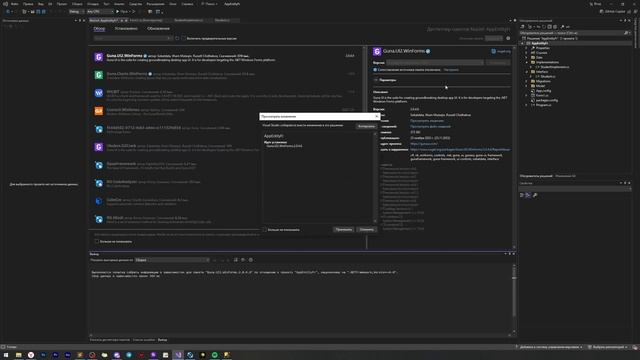Open the Установлено tab in NuGet manager
The width and height of the screenshot is (640, 360).
click(x=126, y=29)
